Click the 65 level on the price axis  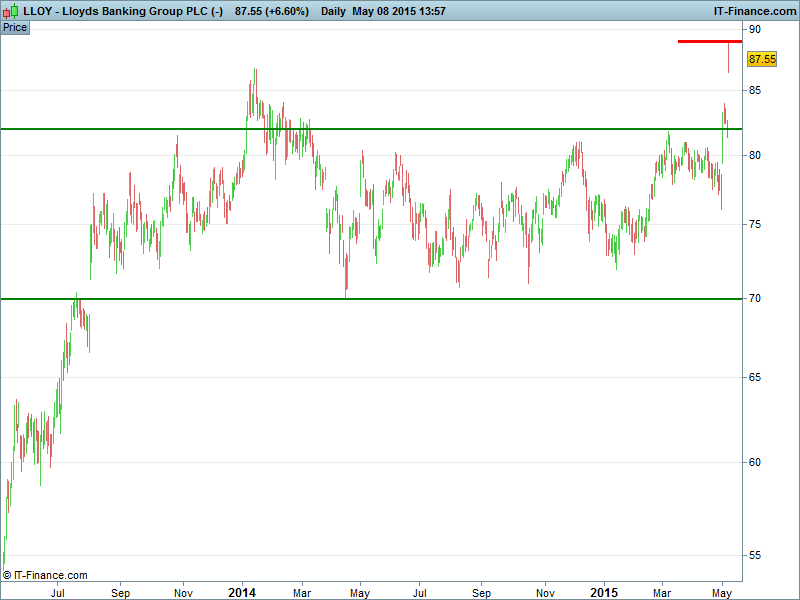(755, 377)
